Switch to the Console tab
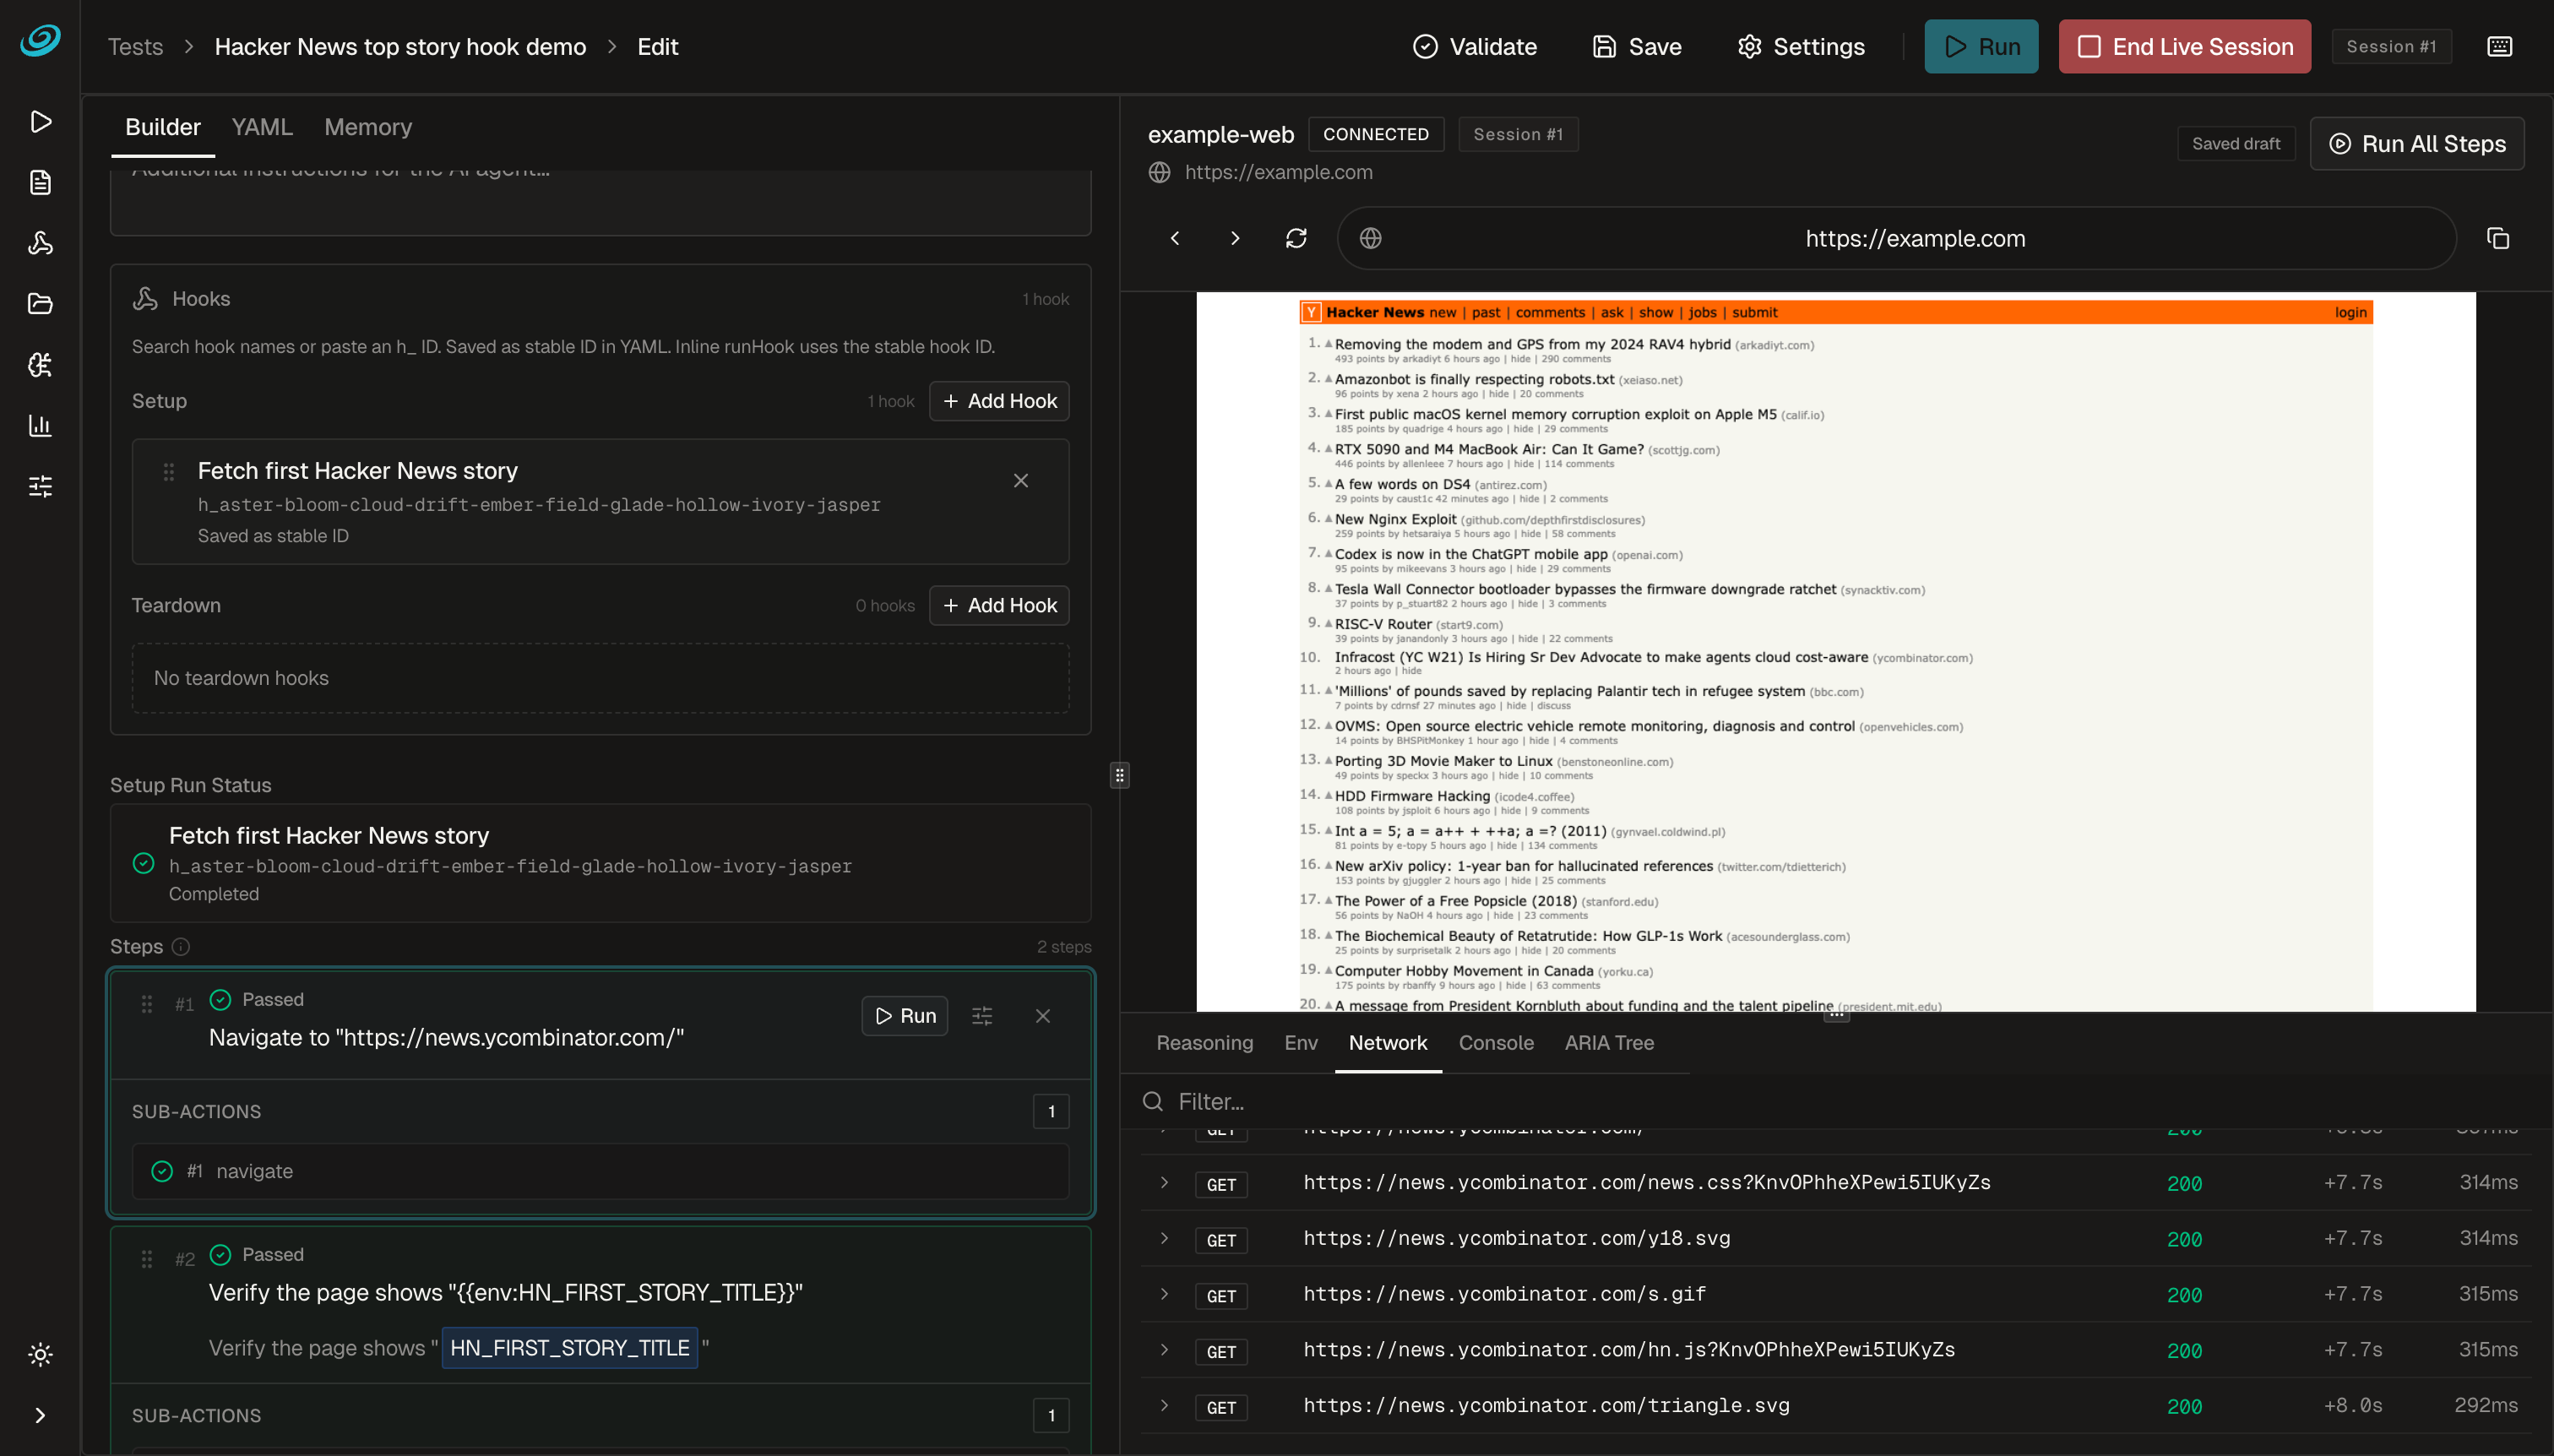This screenshot has width=2554, height=1456. coord(1495,1043)
